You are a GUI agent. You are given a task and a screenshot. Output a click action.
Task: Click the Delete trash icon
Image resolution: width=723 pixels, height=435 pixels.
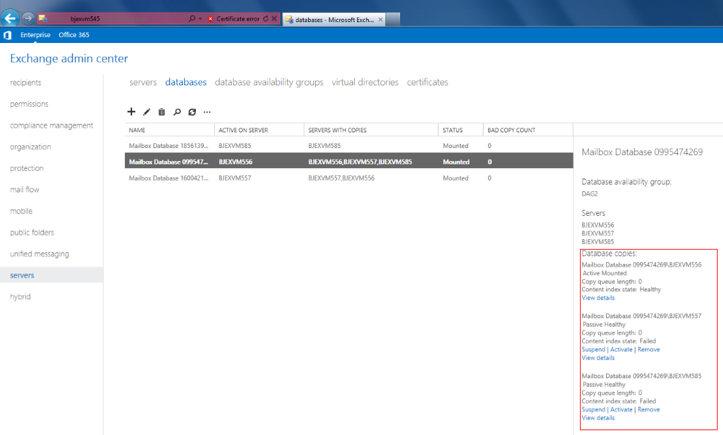[161, 112]
